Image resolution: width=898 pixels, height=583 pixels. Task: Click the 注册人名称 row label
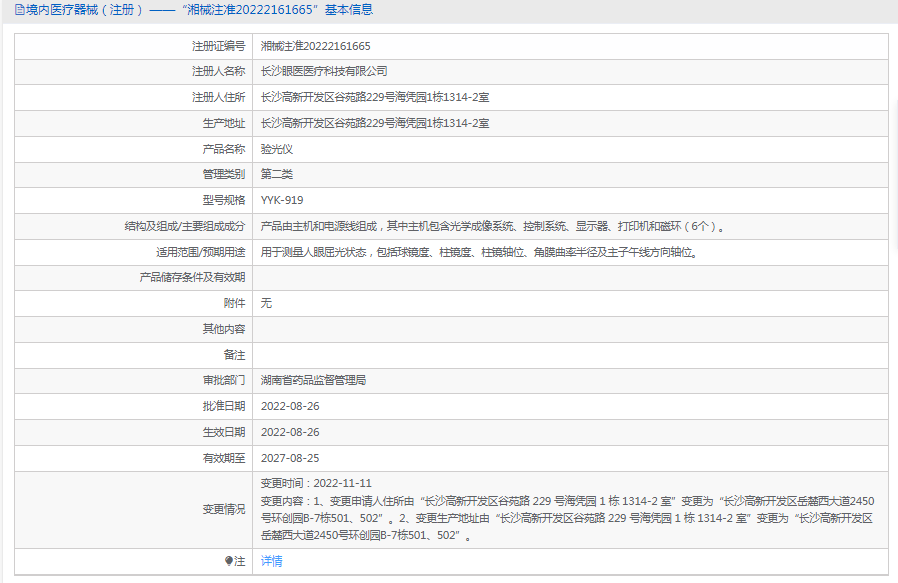coord(218,72)
